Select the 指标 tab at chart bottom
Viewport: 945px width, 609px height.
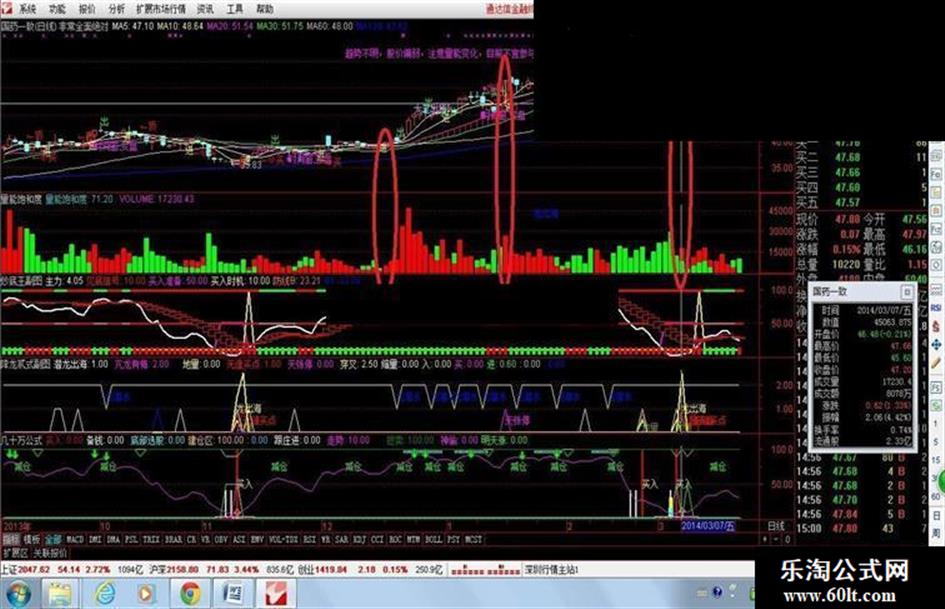11,540
